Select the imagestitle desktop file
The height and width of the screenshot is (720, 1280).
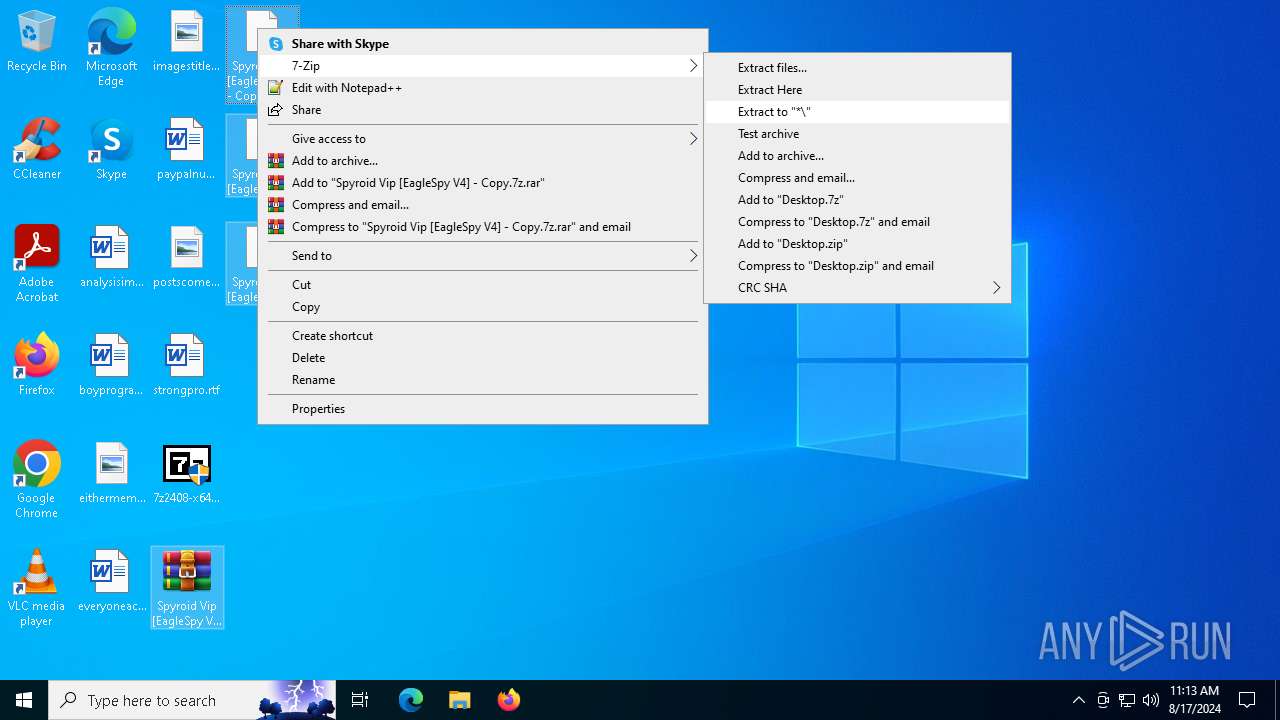[x=186, y=42]
